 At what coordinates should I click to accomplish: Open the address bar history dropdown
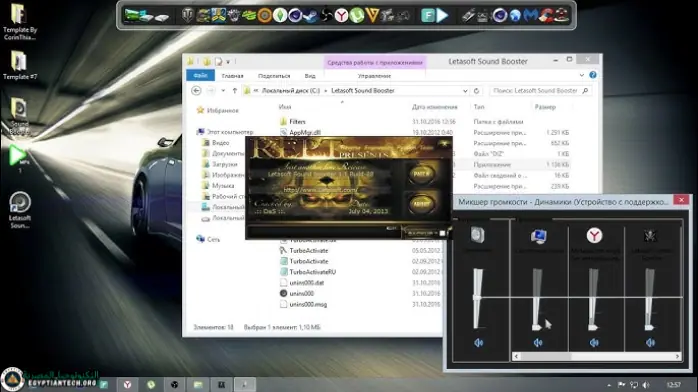click(465, 91)
